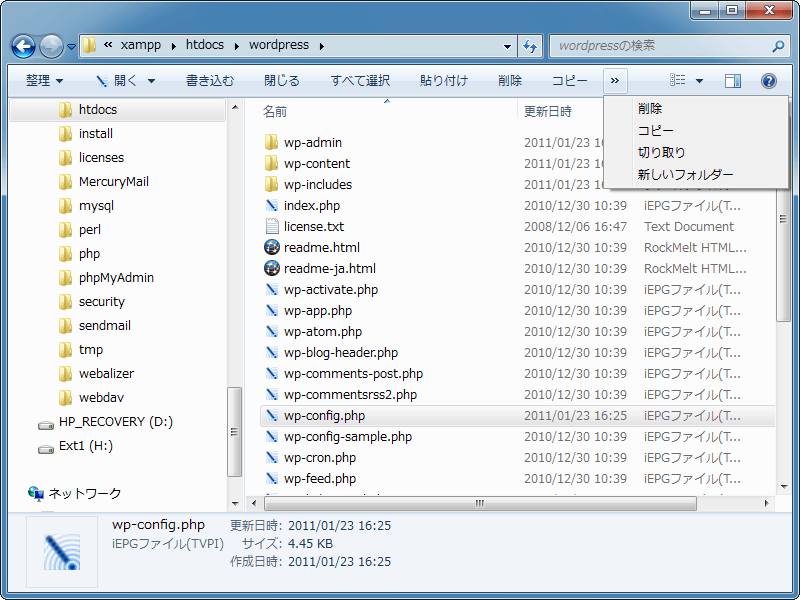This screenshot has height=600, width=800.
Task: Click the file list right scroll arrow
Action: click(766, 504)
